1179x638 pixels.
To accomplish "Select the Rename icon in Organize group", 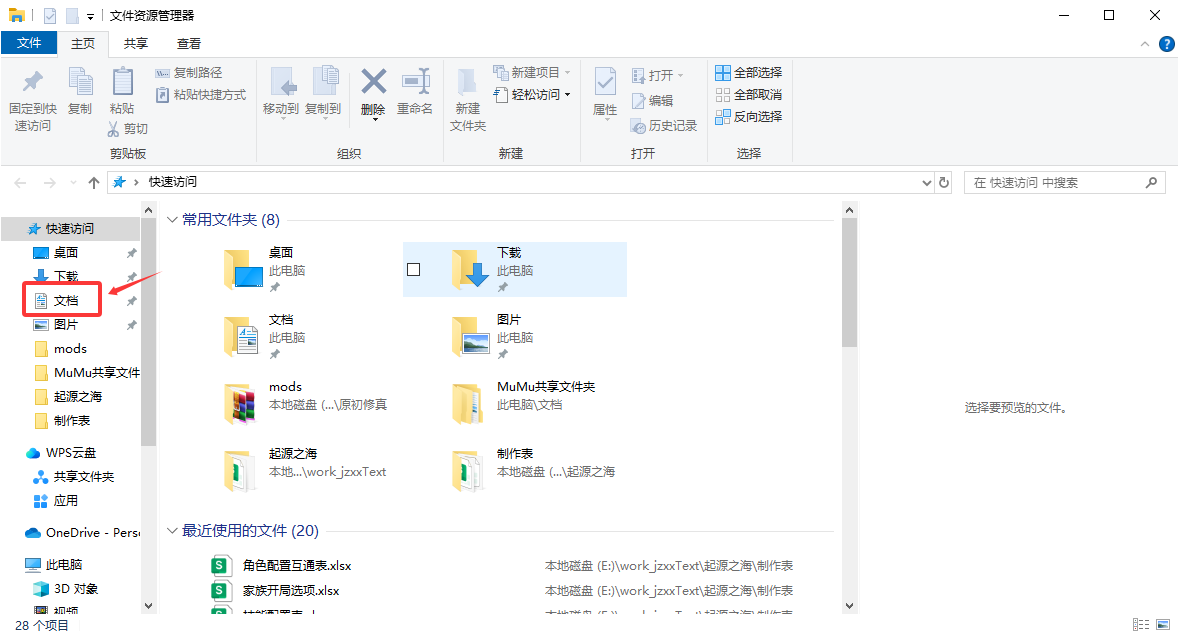I will [415, 82].
